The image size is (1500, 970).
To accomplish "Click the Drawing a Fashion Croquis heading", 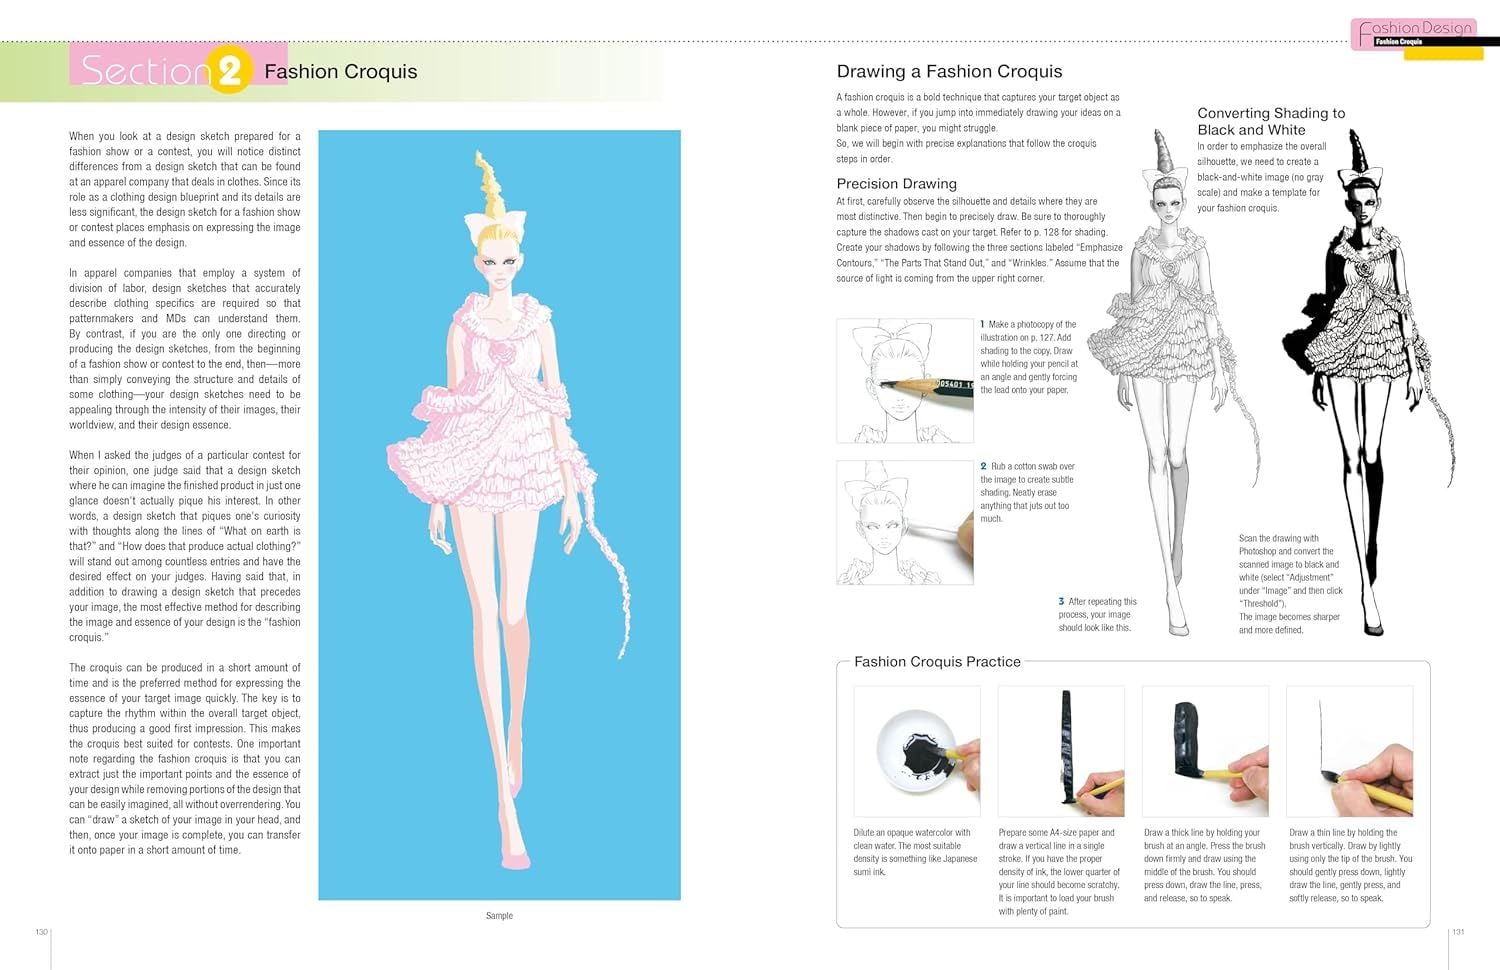I will (950, 71).
